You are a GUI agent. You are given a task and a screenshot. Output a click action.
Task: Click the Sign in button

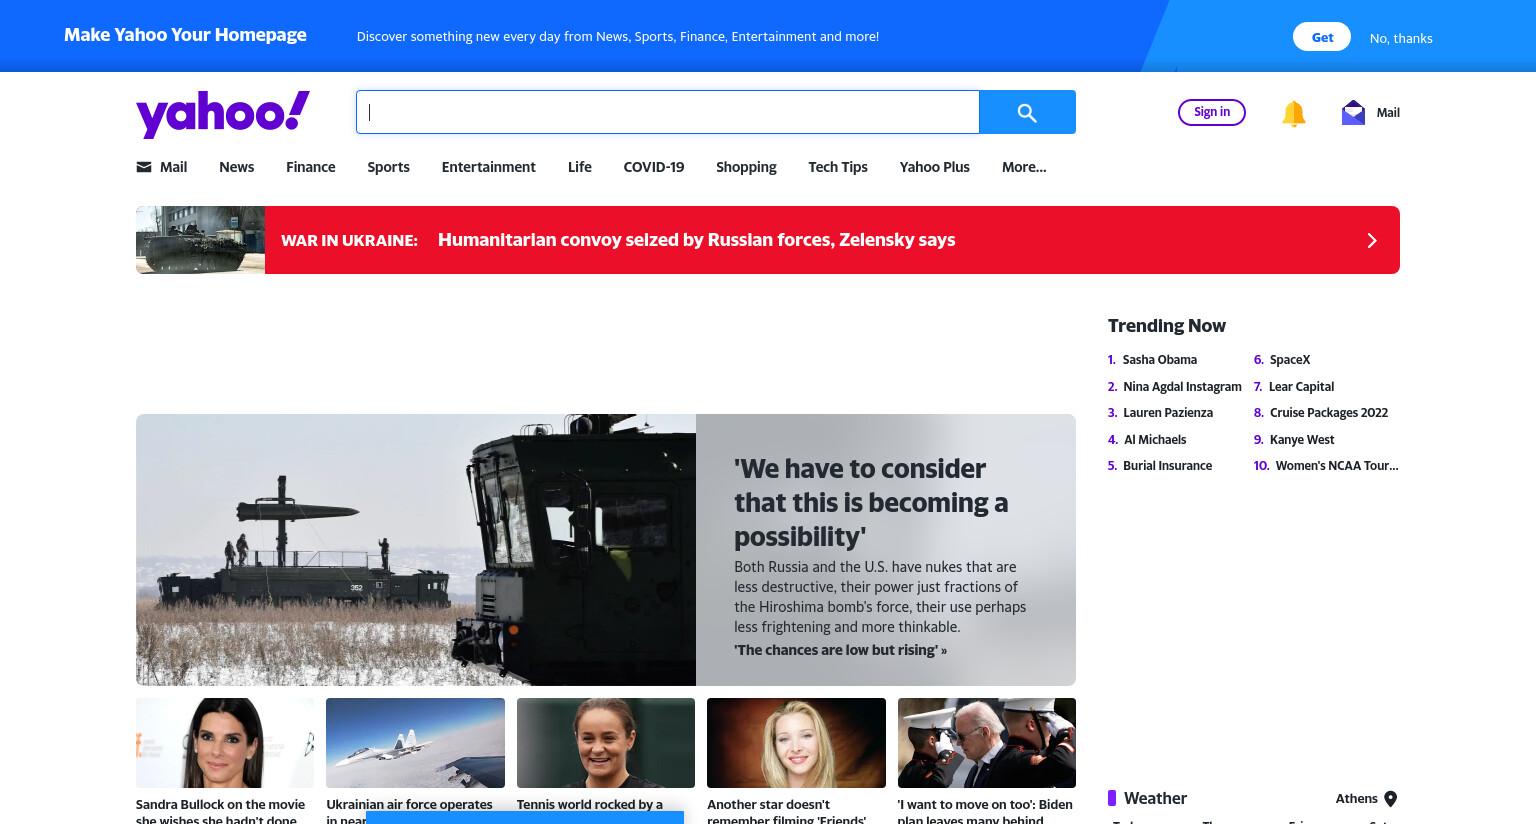tap(1212, 112)
